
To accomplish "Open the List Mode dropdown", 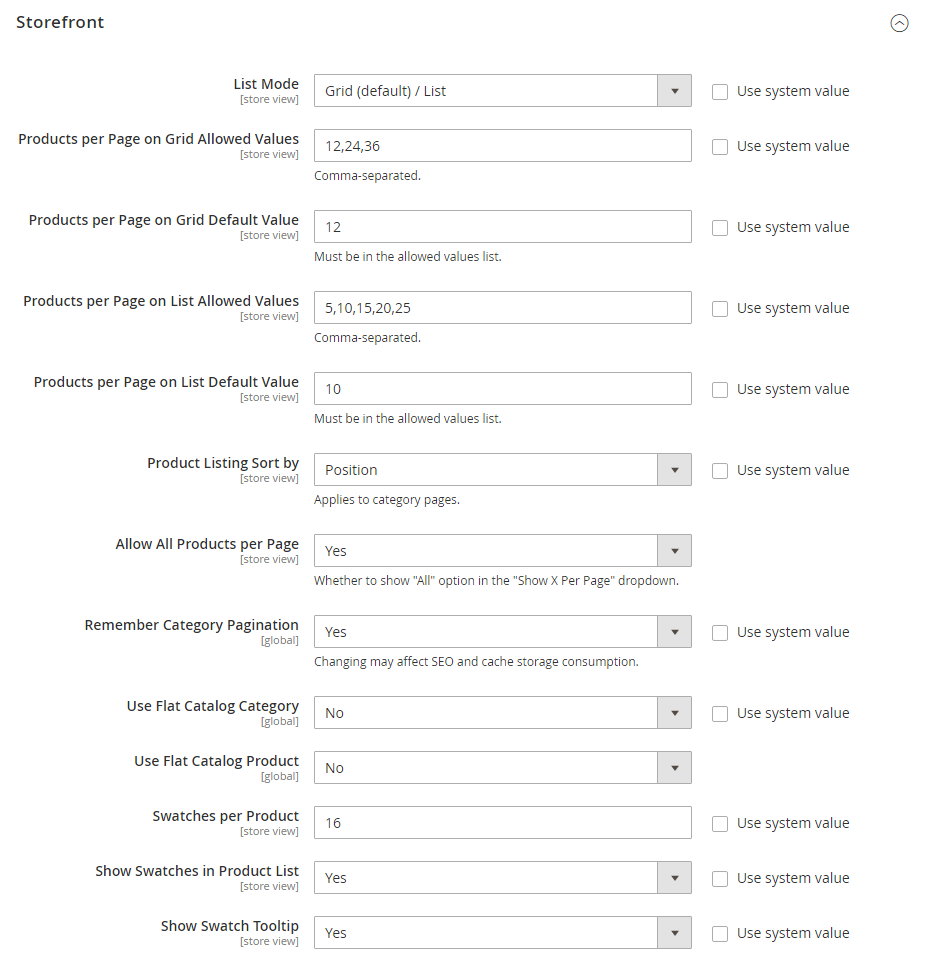I will pyautogui.click(x=503, y=91).
